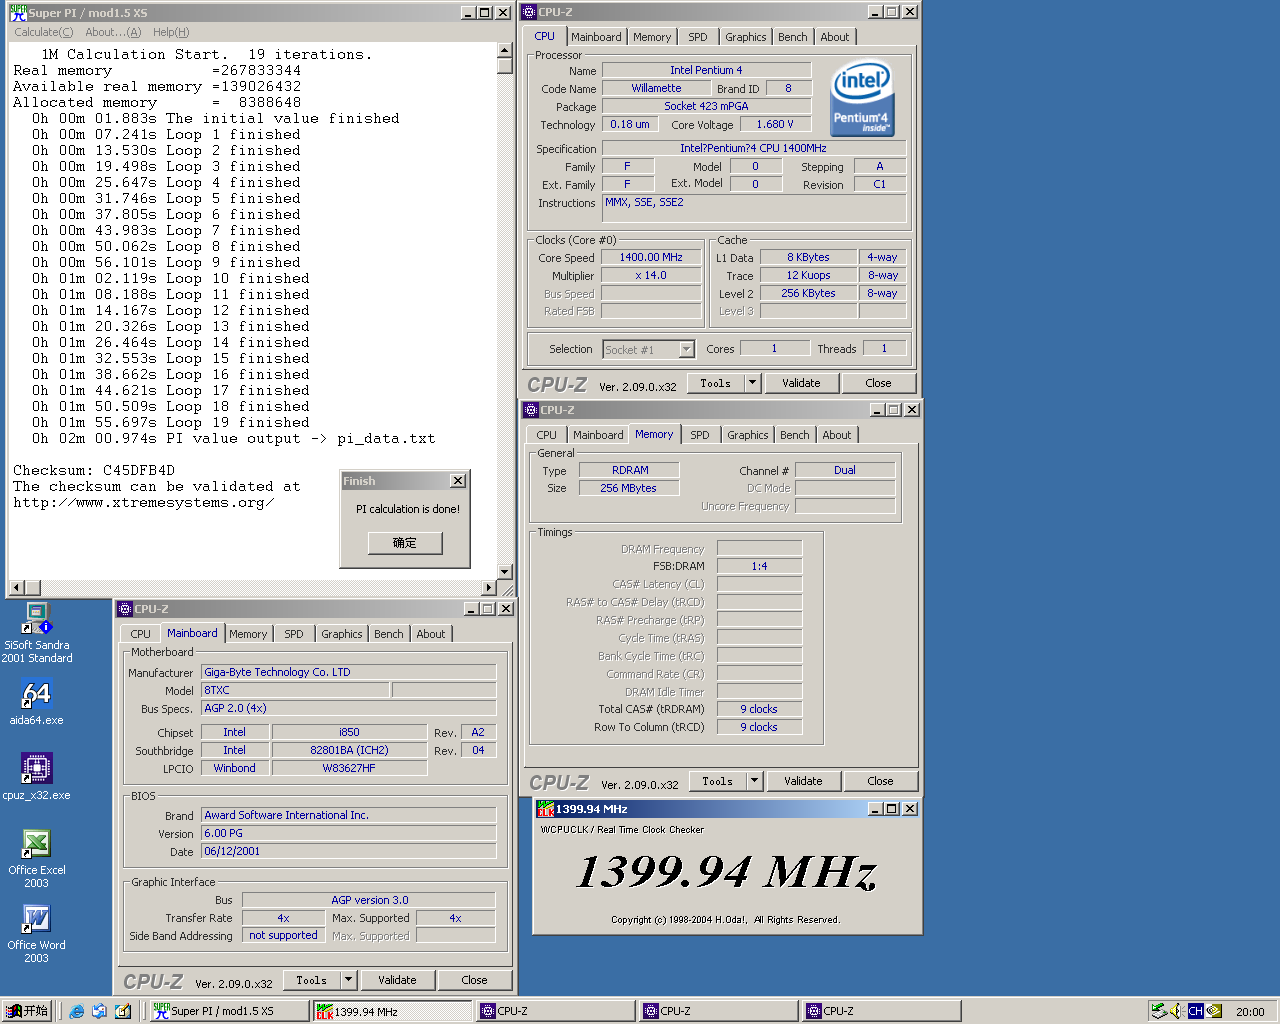Open Tools dropdown arrow in Mainboard window

[x=349, y=980]
